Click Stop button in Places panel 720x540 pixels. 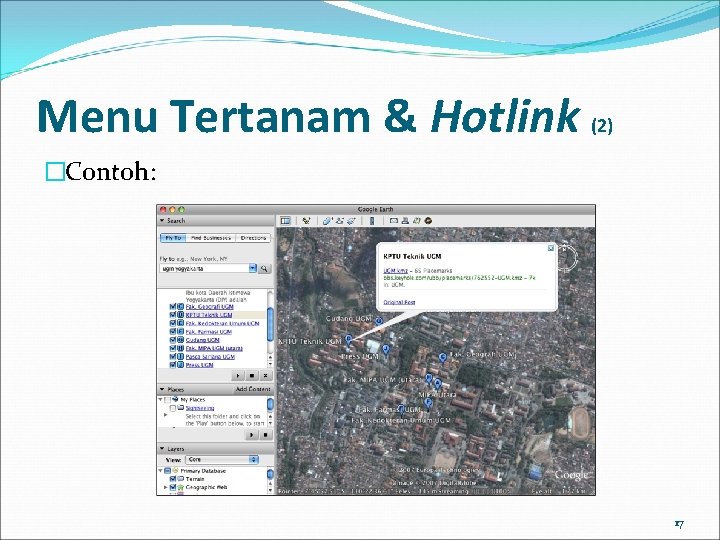[x=265, y=435]
